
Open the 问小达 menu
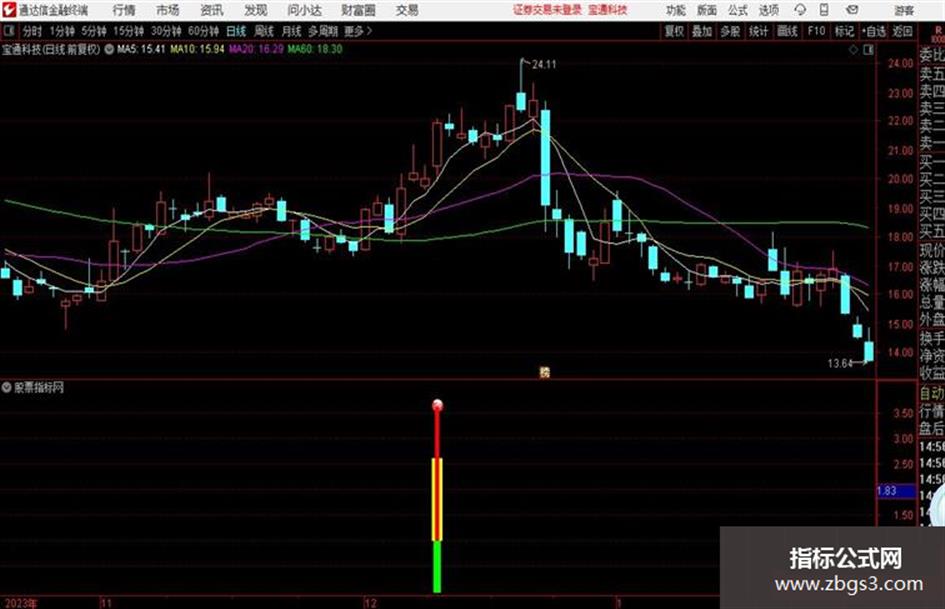(x=304, y=10)
